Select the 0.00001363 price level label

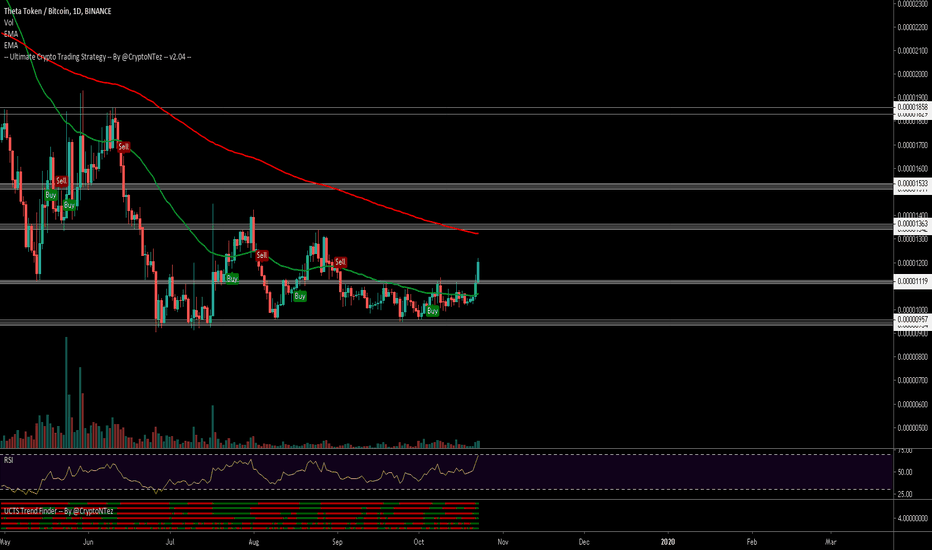pos(912,224)
